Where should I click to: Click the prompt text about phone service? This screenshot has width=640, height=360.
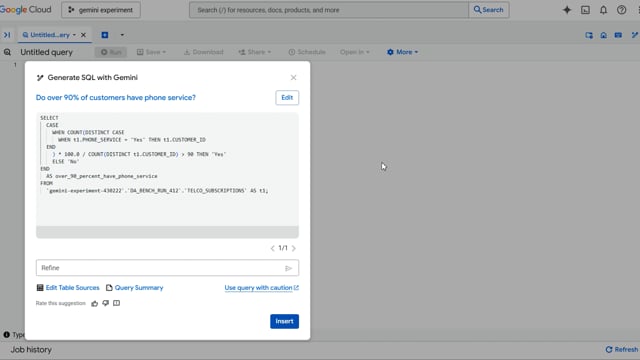(116, 98)
